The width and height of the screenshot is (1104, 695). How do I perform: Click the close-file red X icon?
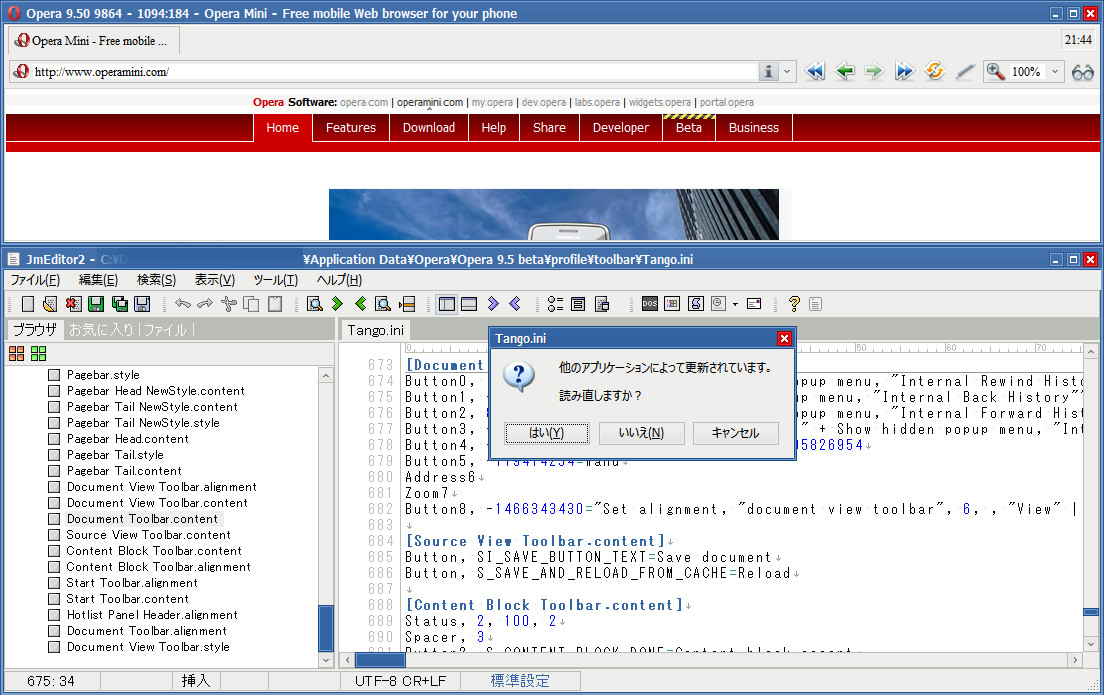(x=73, y=303)
